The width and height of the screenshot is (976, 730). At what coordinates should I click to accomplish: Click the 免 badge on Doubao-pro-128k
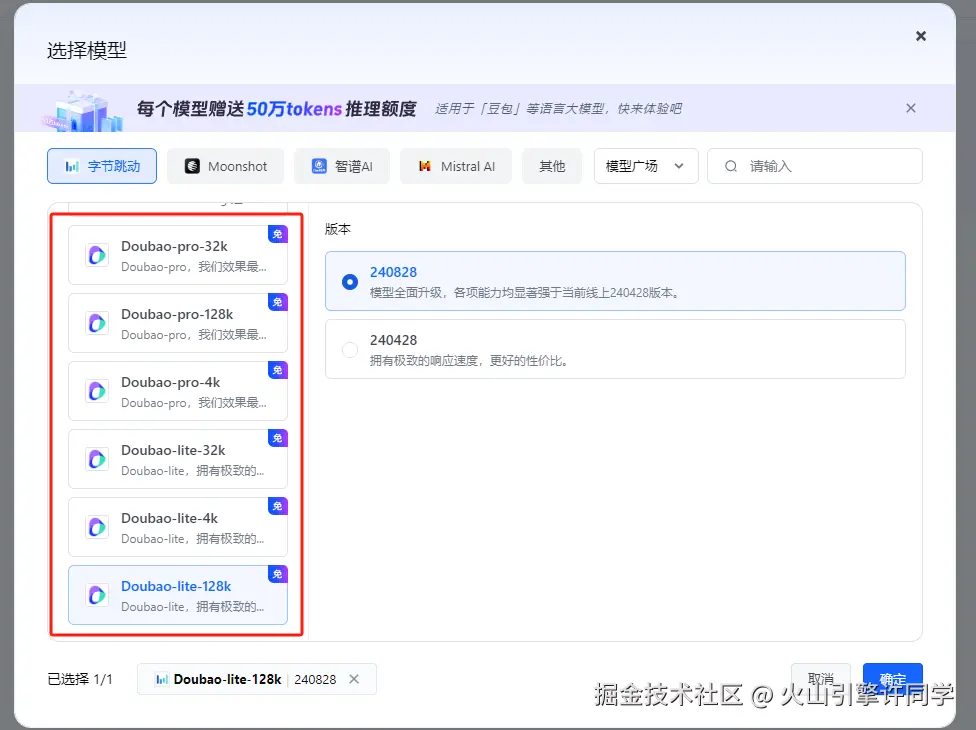coord(278,302)
